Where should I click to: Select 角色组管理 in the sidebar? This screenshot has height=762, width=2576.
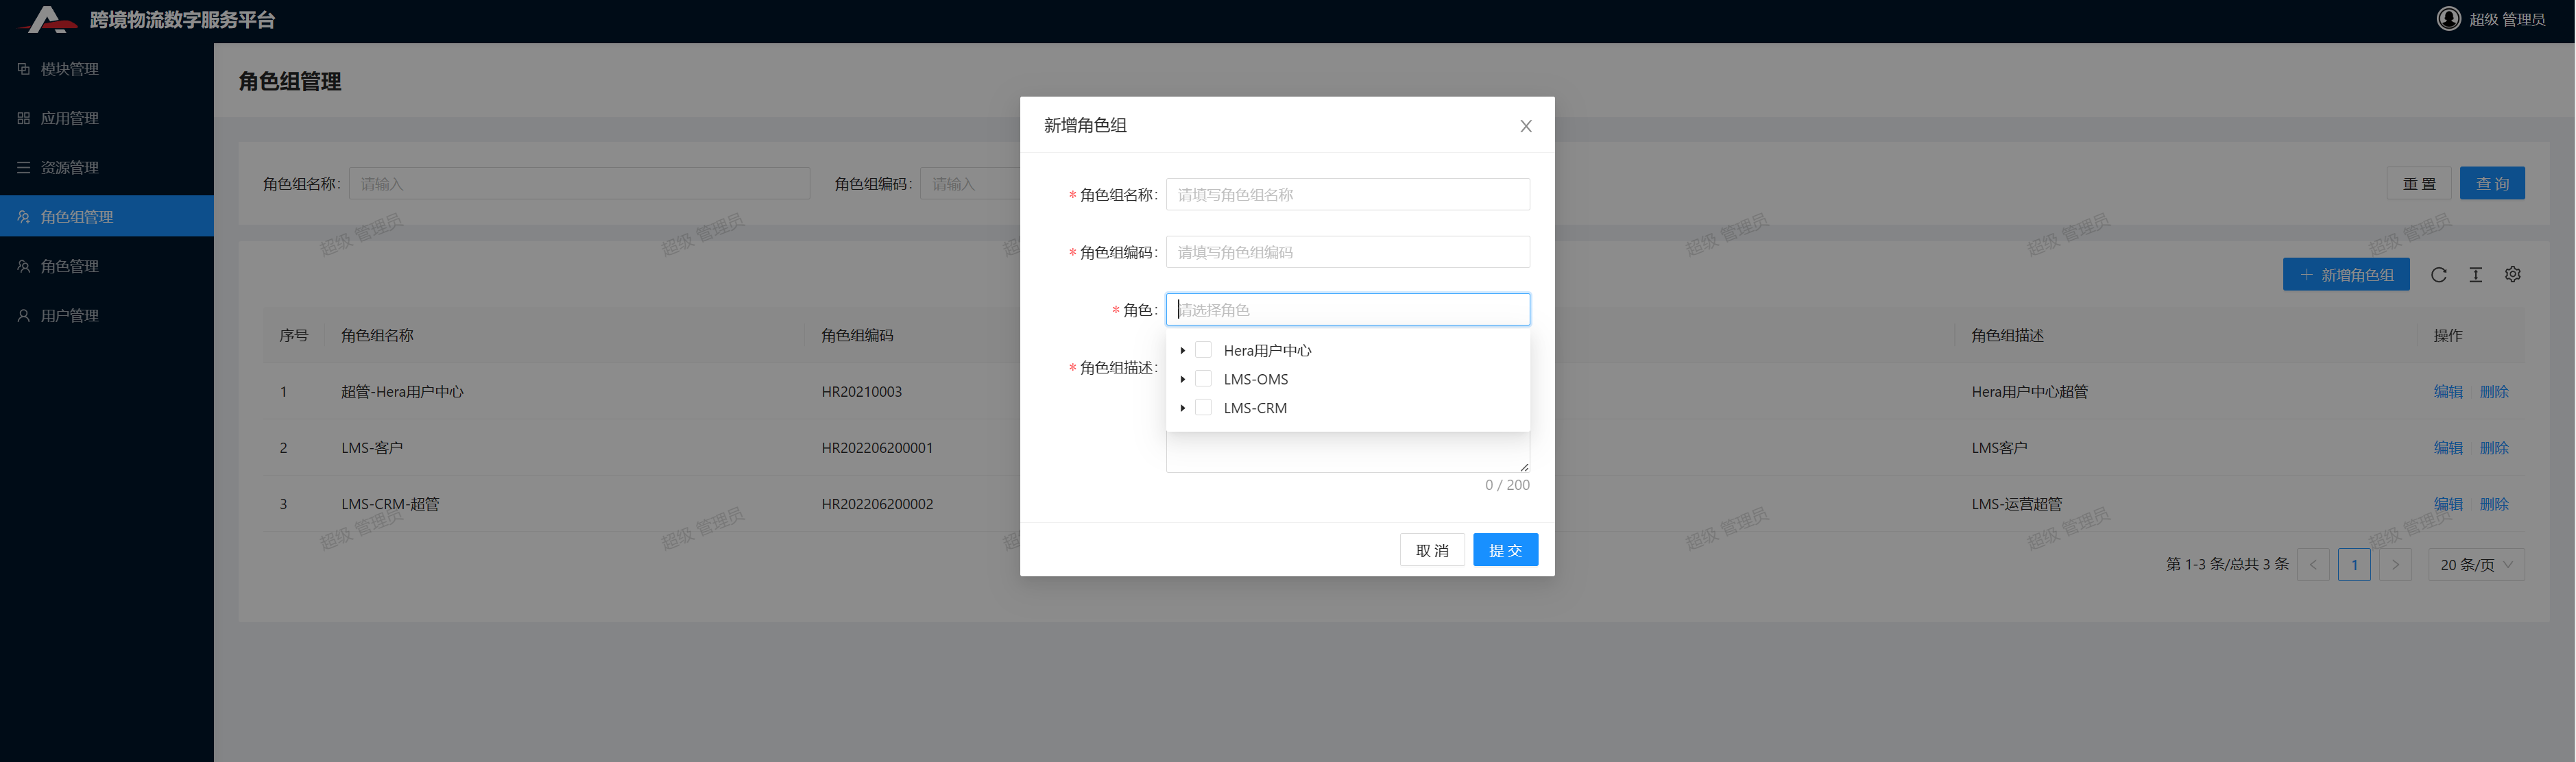pyautogui.click(x=107, y=216)
